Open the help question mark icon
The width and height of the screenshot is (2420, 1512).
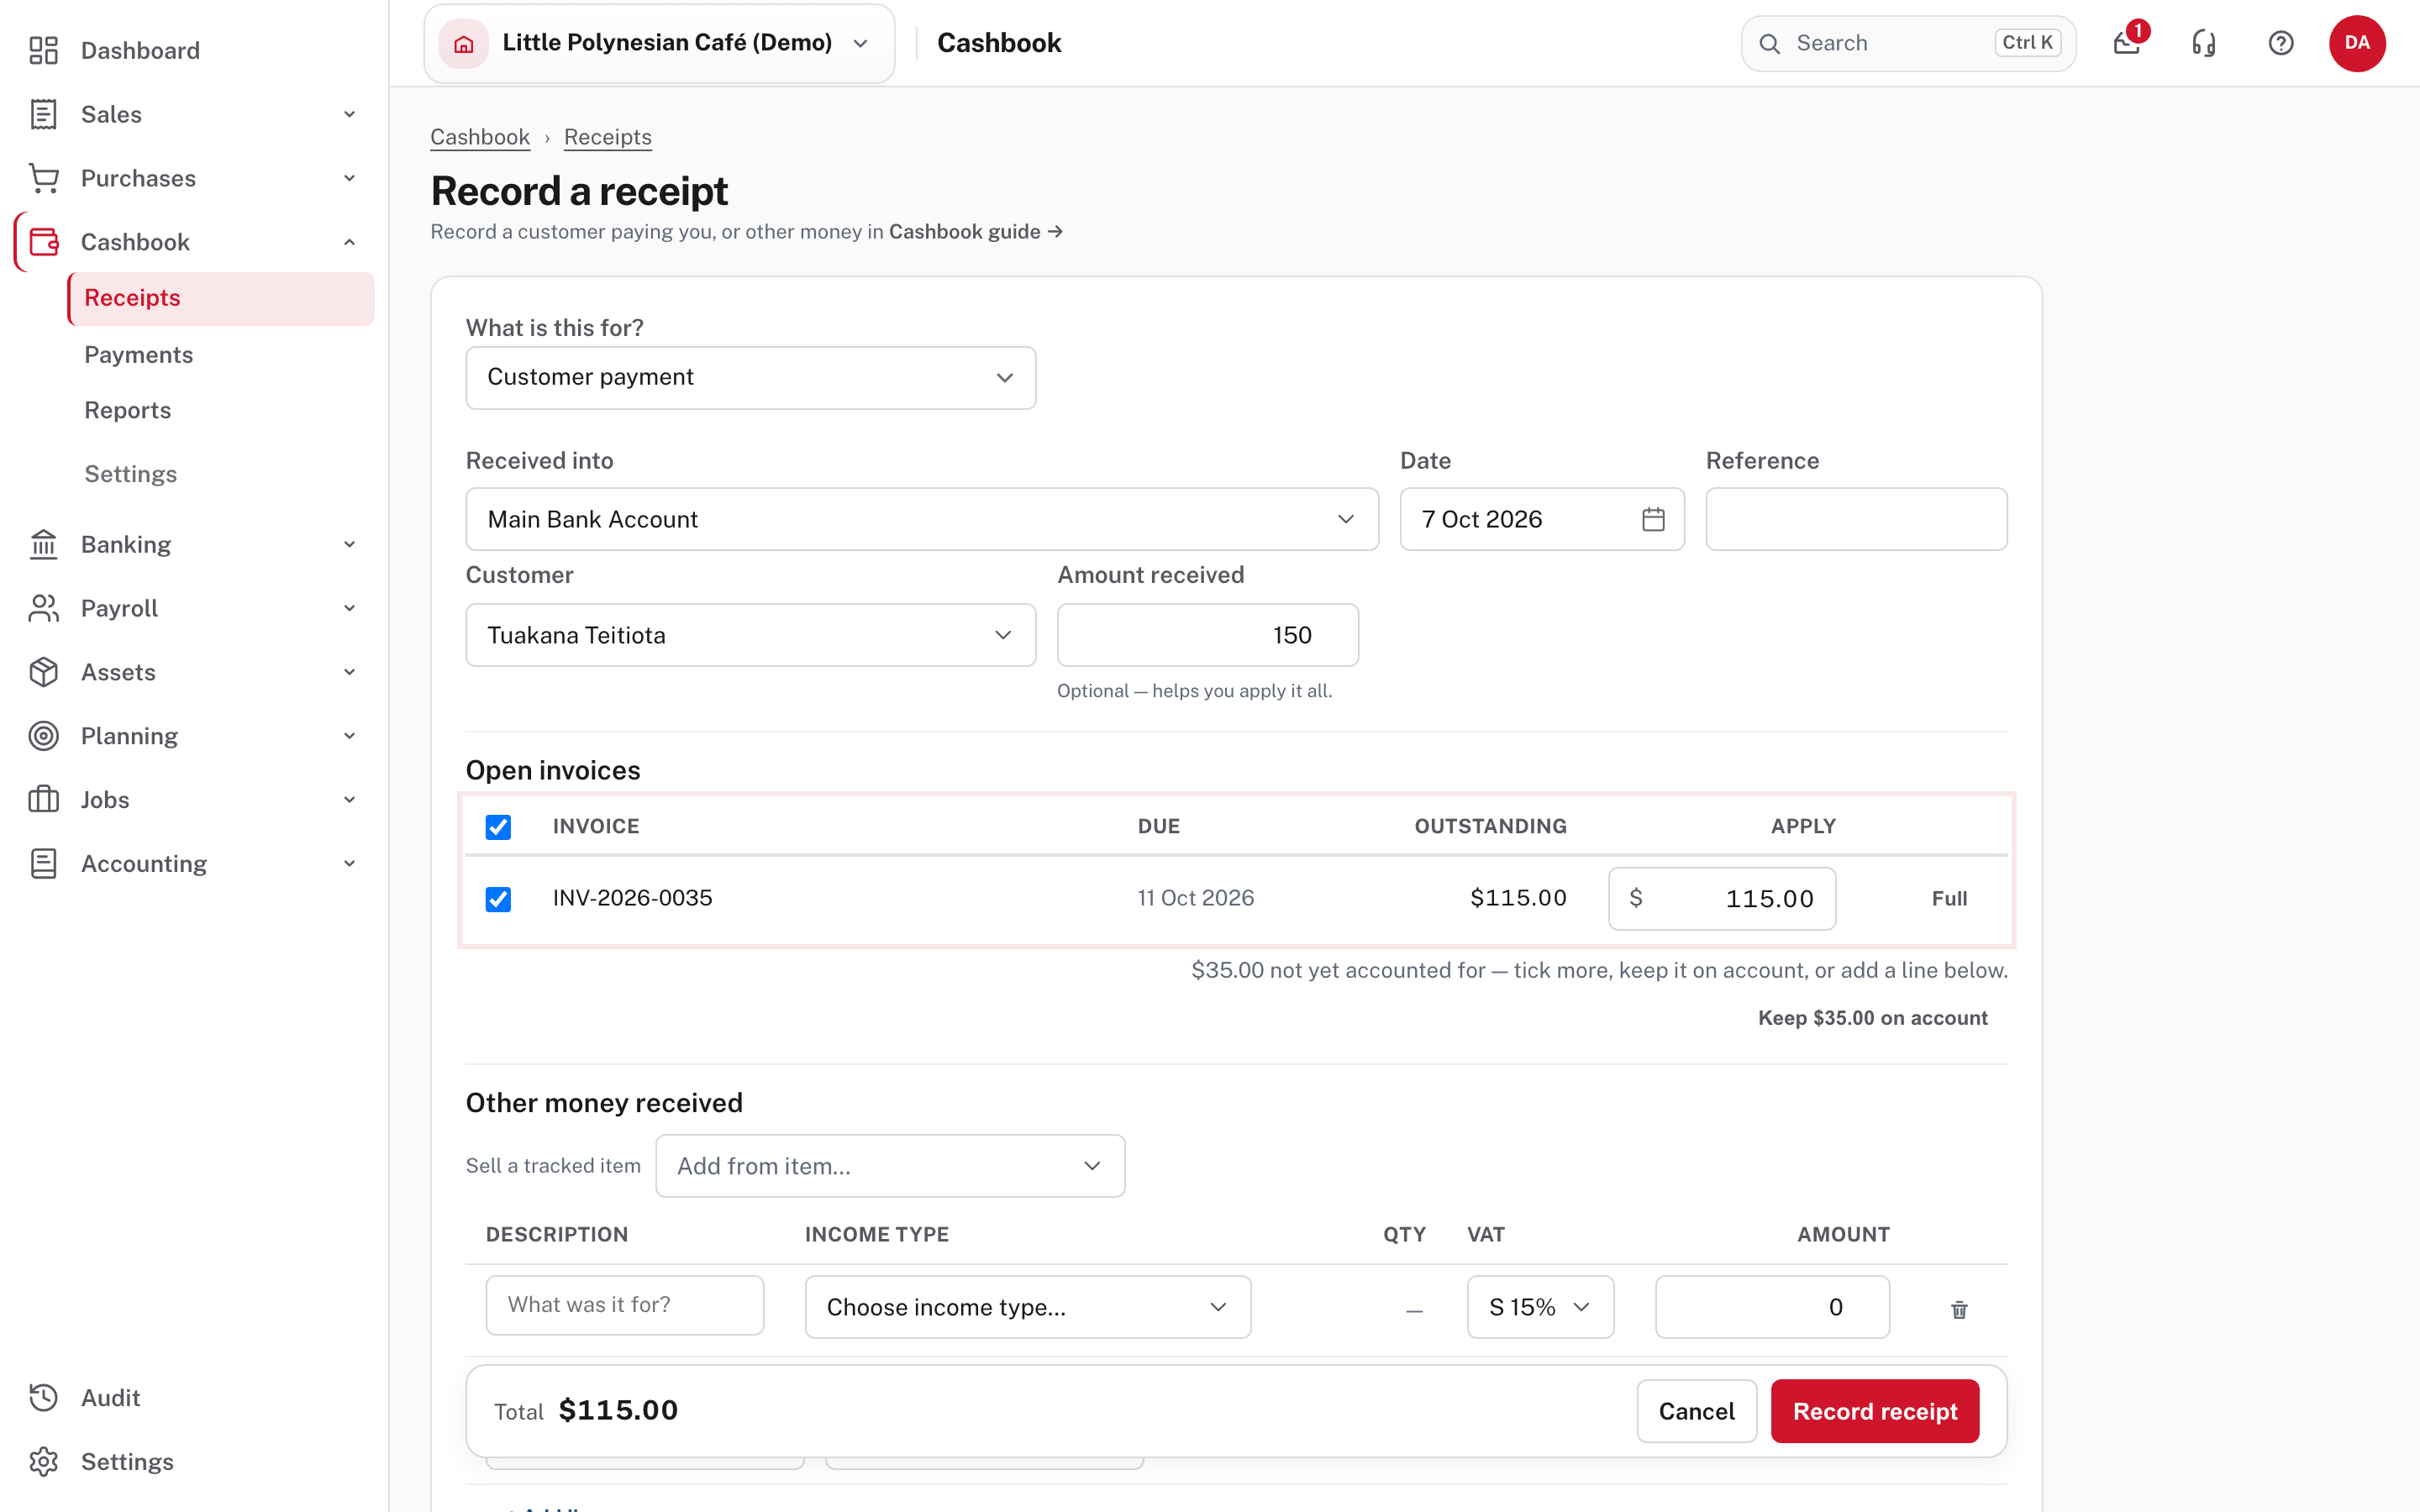click(2281, 43)
